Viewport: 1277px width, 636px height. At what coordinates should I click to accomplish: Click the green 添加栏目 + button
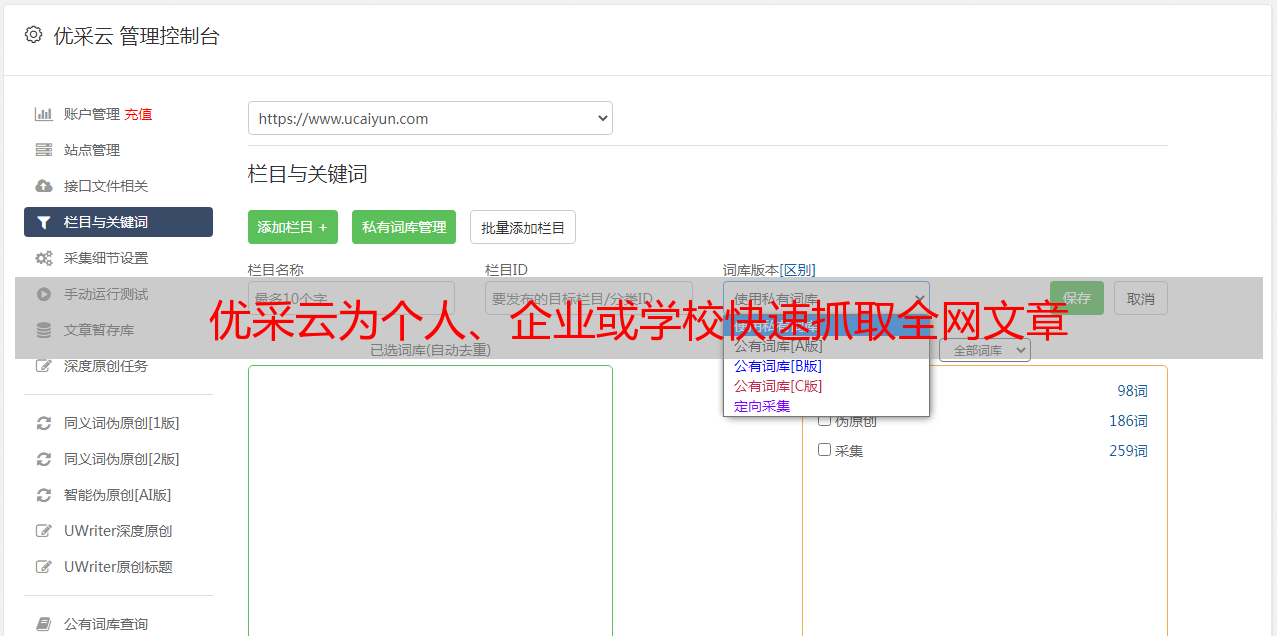tap(293, 227)
